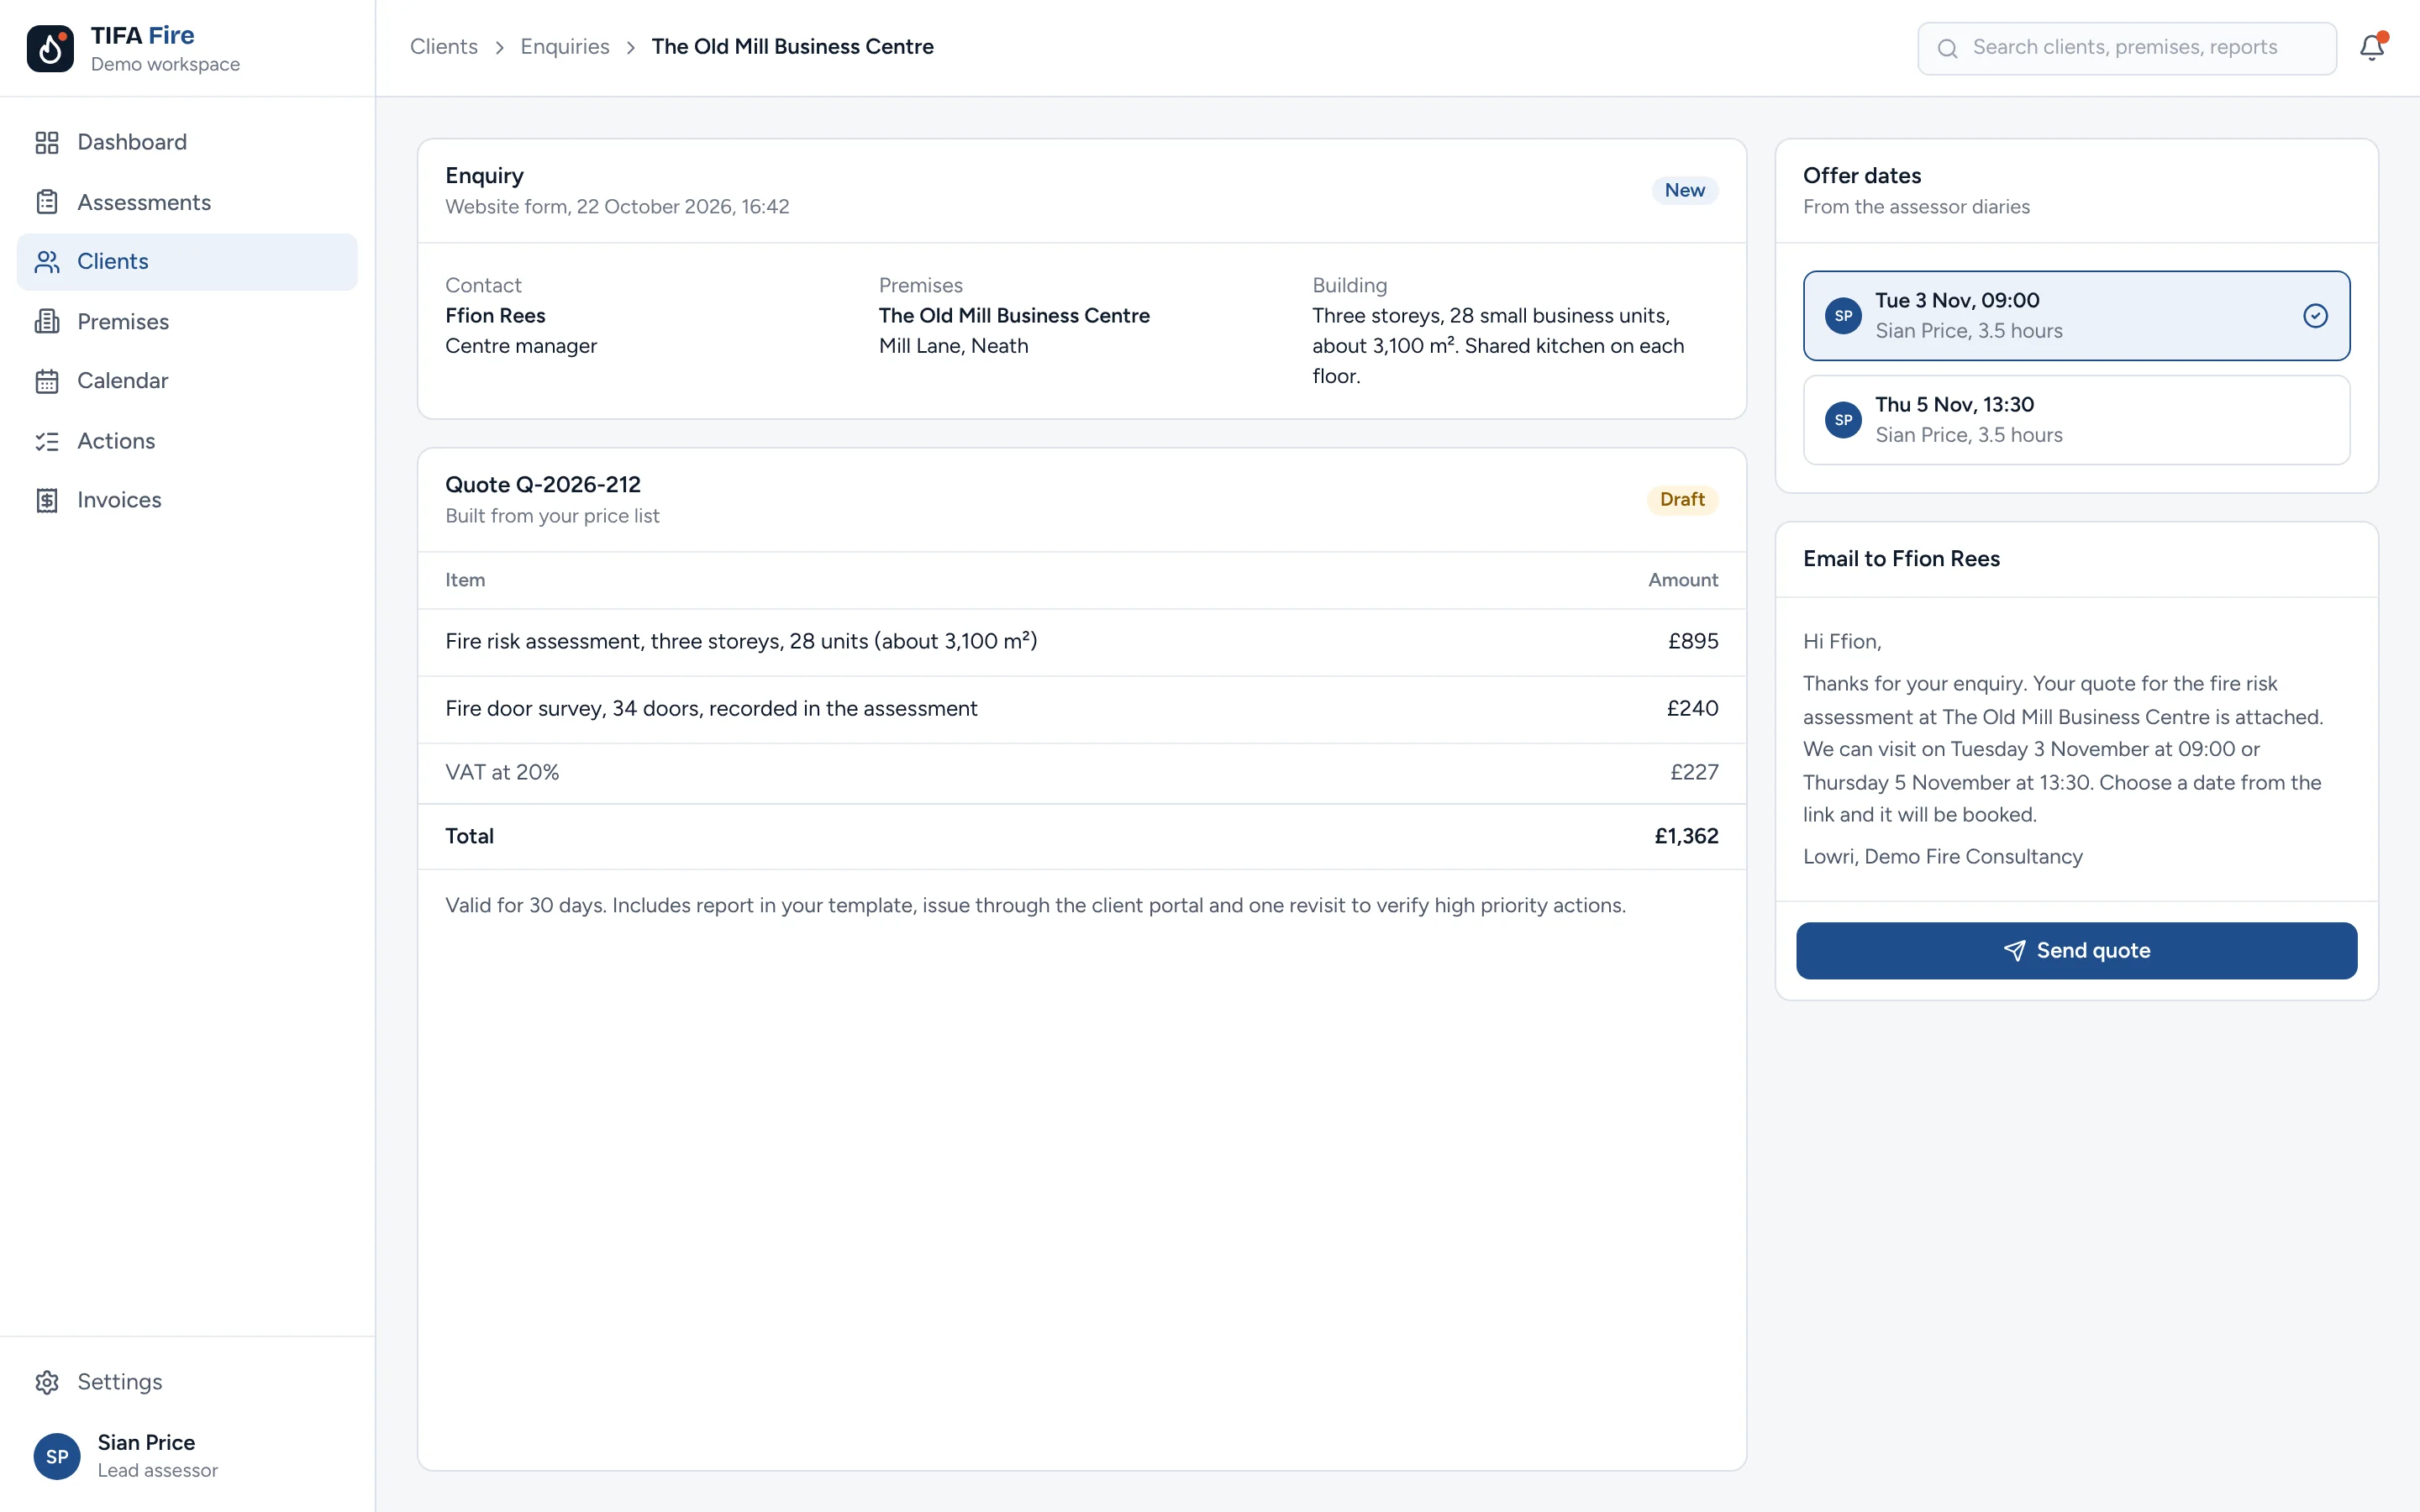Click the Sian Price profile avatar
The image size is (2420, 1512).
pos(57,1456)
